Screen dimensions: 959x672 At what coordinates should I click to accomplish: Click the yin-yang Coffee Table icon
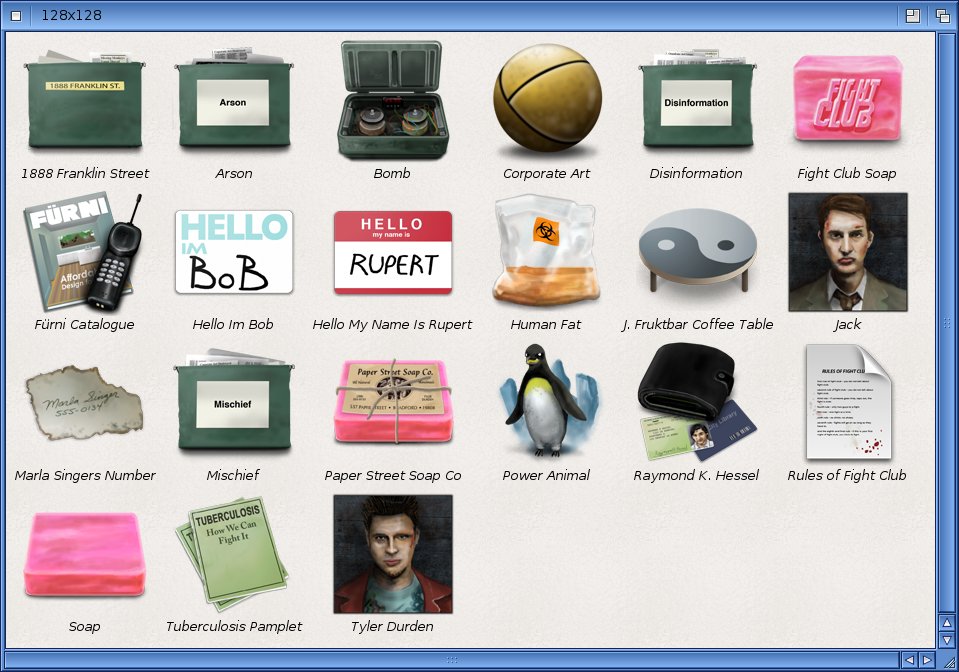click(x=697, y=249)
